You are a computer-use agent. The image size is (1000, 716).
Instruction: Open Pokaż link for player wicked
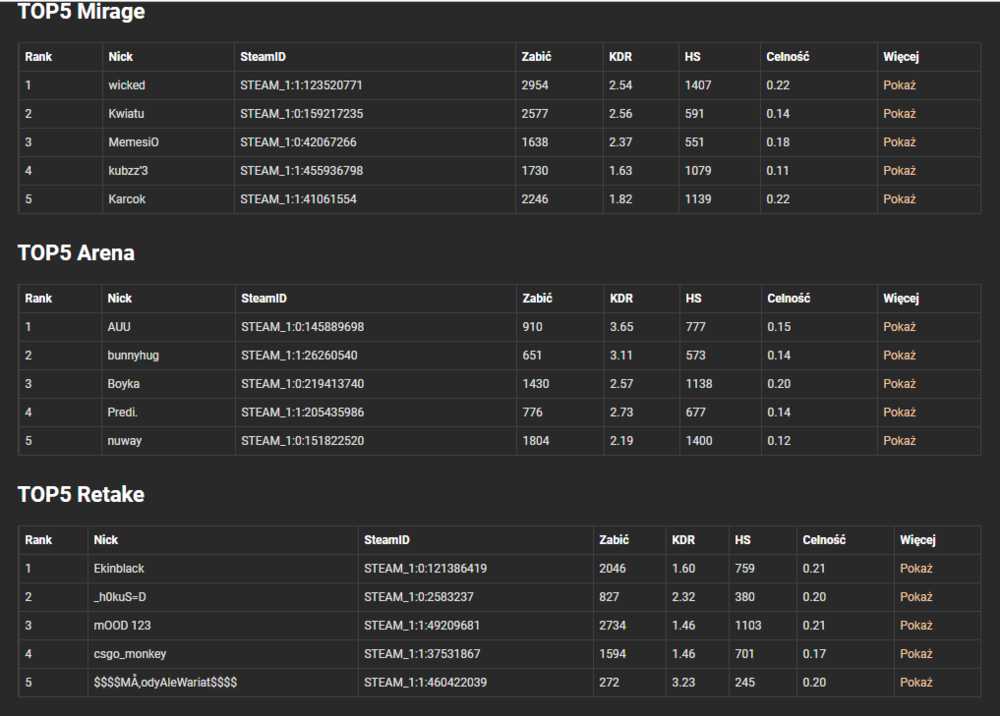pyautogui.click(x=899, y=85)
